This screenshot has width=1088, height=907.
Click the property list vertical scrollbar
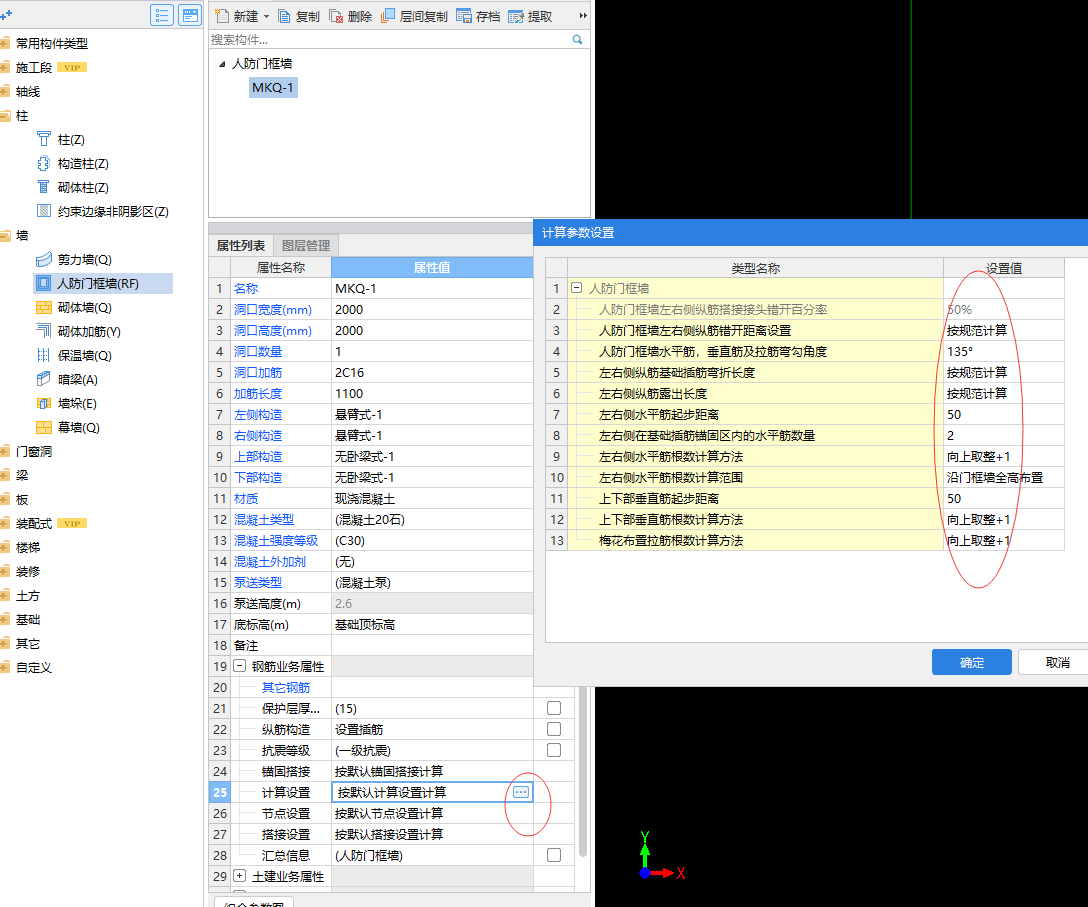(x=583, y=770)
